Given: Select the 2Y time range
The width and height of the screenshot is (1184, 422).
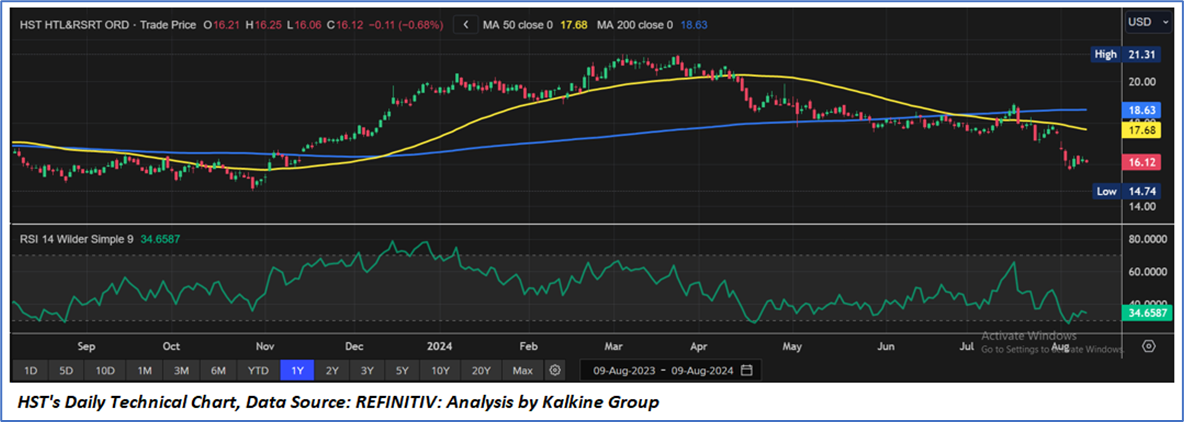Looking at the screenshot, I should (x=331, y=371).
